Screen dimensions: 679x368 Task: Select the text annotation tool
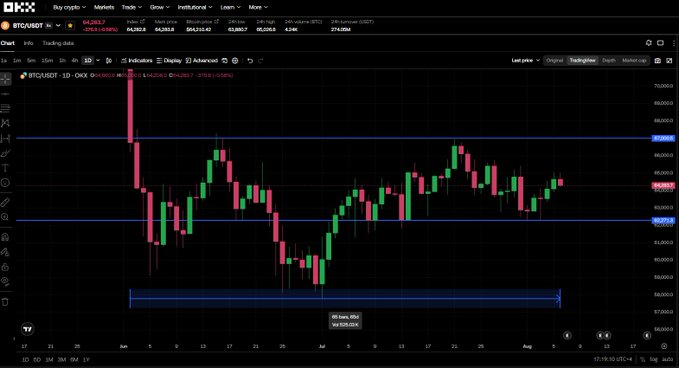click(5, 168)
